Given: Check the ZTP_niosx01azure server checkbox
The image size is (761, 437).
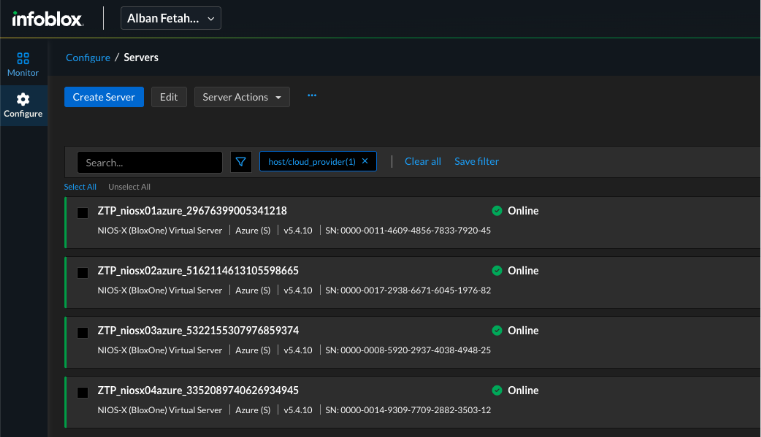Looking at the screenshot, I should click(x=83, y=213).
